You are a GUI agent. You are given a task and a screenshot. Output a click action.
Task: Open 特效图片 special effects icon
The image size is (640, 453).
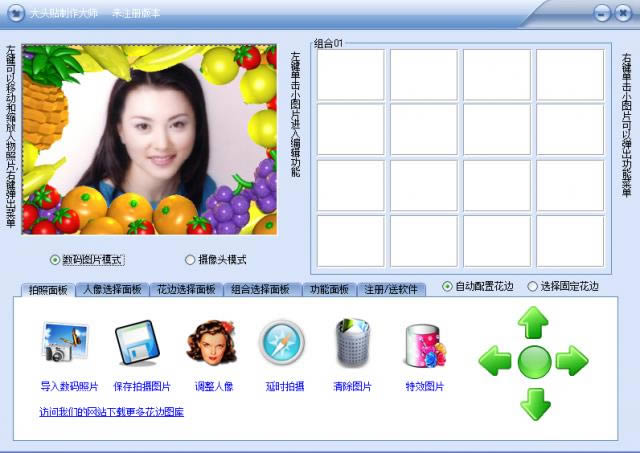(423, 345)
